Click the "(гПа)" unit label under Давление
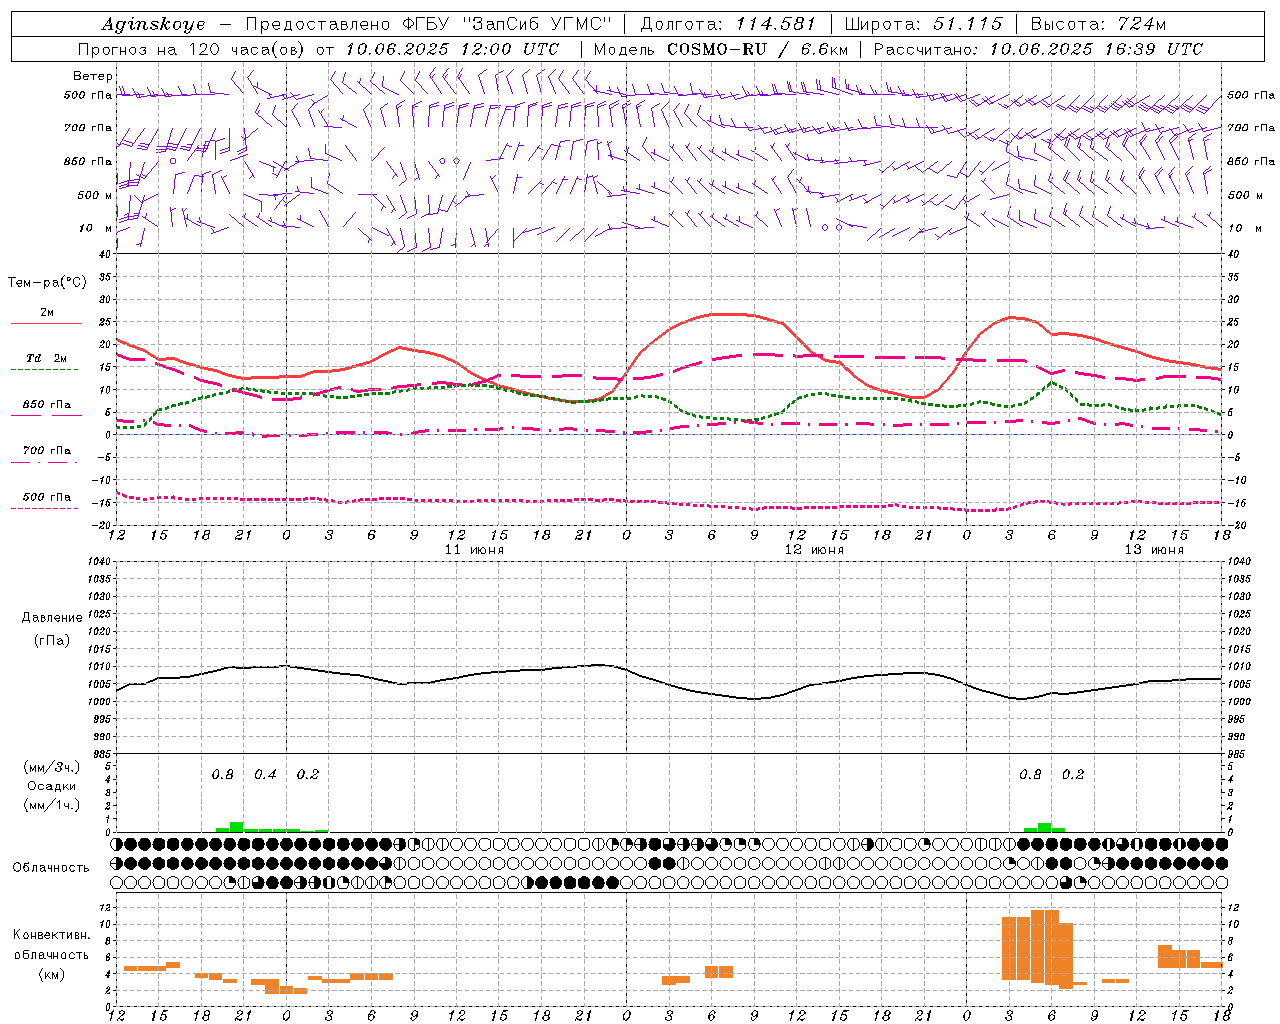Viewport: 1280px width, 1024px height. 51,641
